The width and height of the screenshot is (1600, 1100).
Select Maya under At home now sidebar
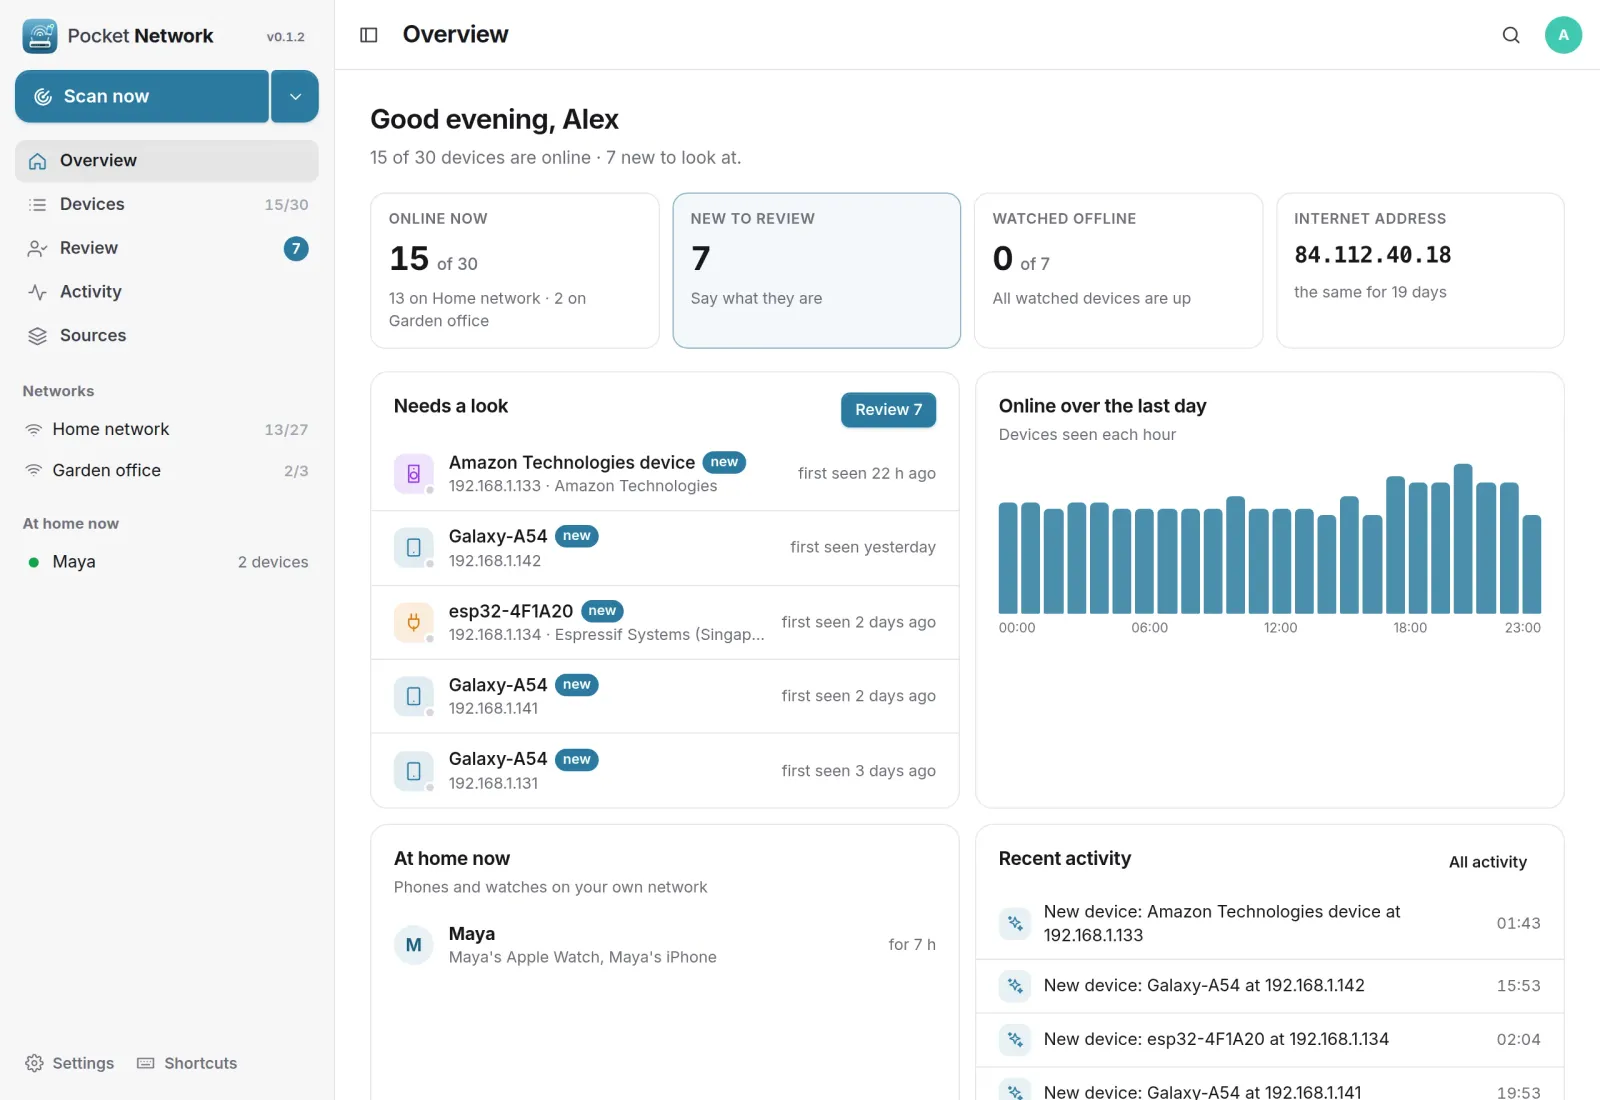(167, 562)
